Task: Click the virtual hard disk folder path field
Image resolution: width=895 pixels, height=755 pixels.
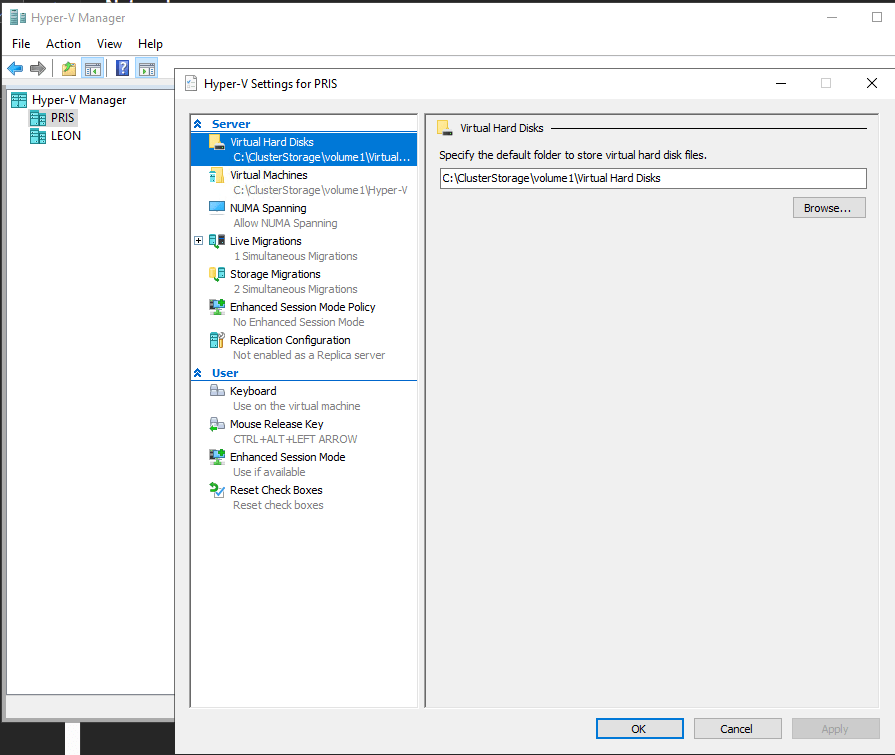Action: tap(652, 178)
